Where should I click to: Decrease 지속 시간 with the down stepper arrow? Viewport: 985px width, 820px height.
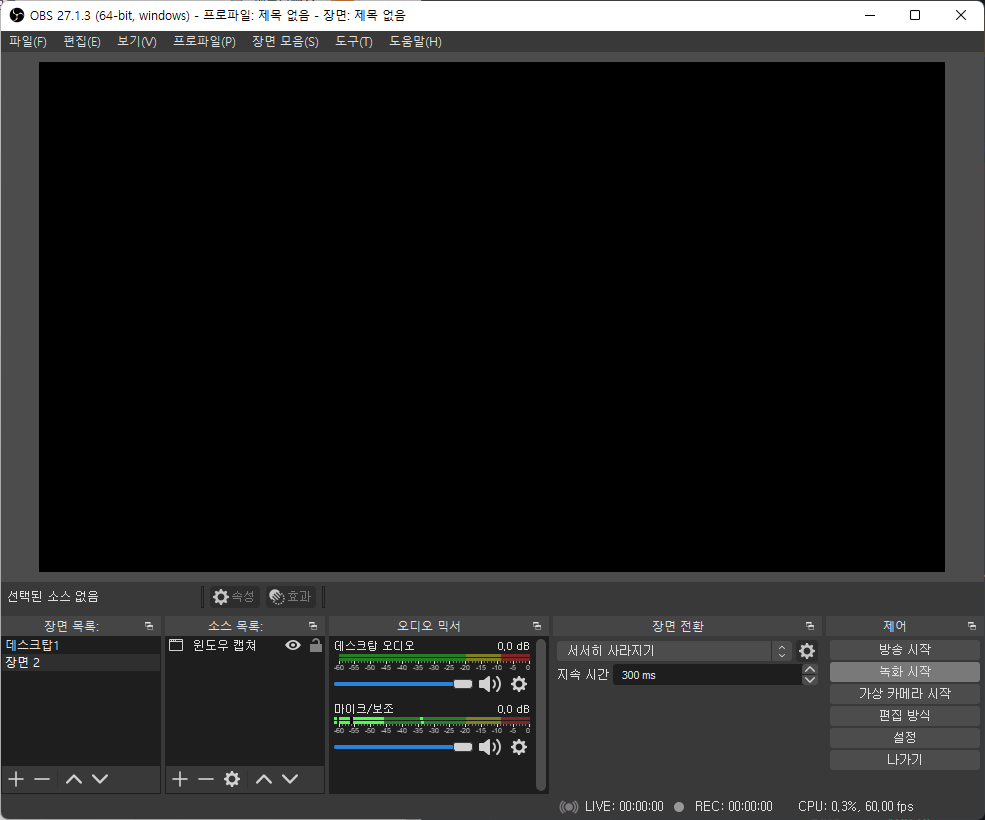810,680
